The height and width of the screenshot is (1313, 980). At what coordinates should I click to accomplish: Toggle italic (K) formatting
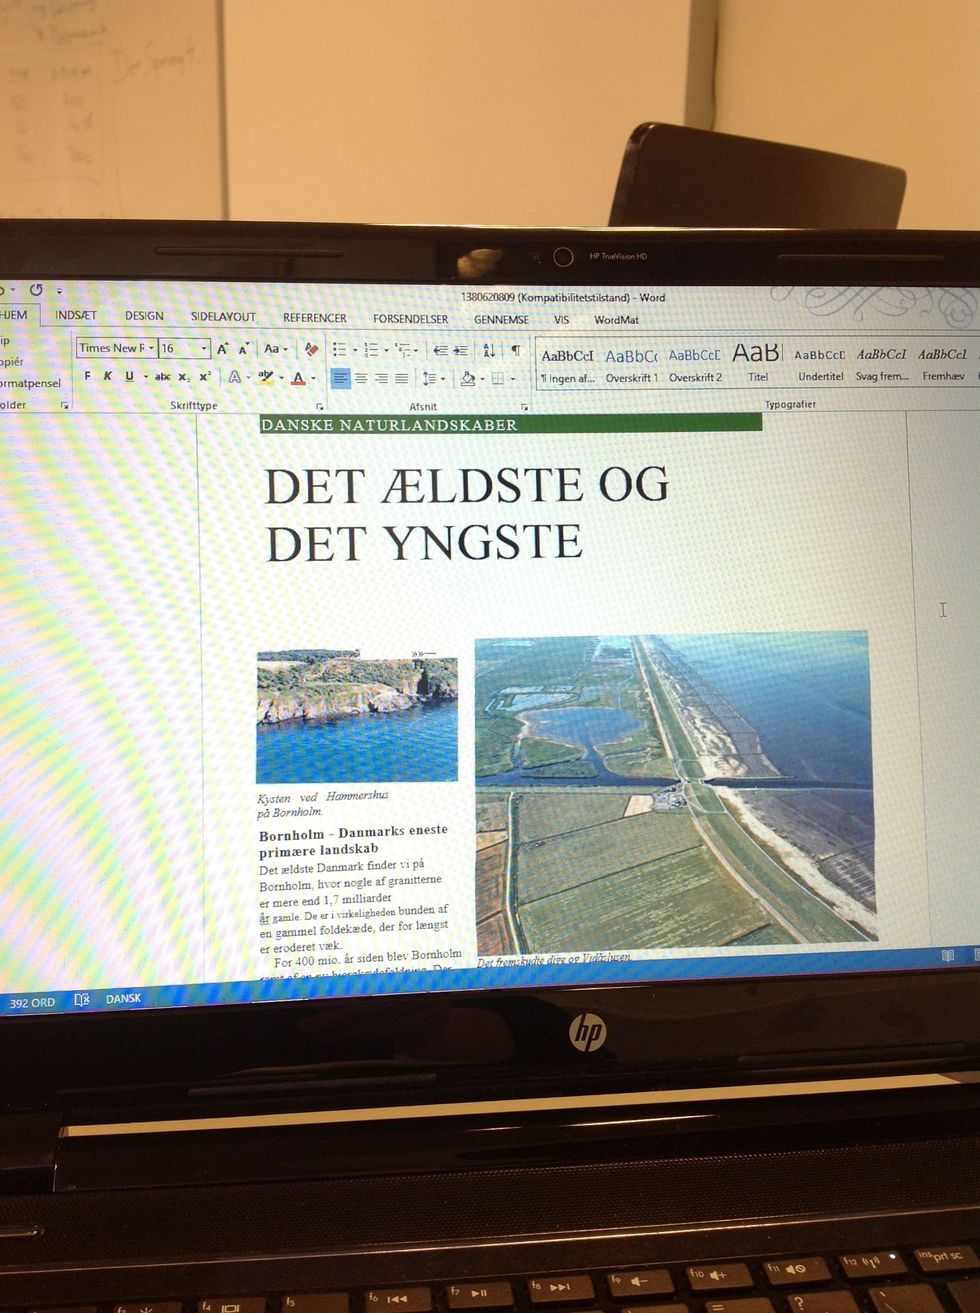tap(108, 376)
